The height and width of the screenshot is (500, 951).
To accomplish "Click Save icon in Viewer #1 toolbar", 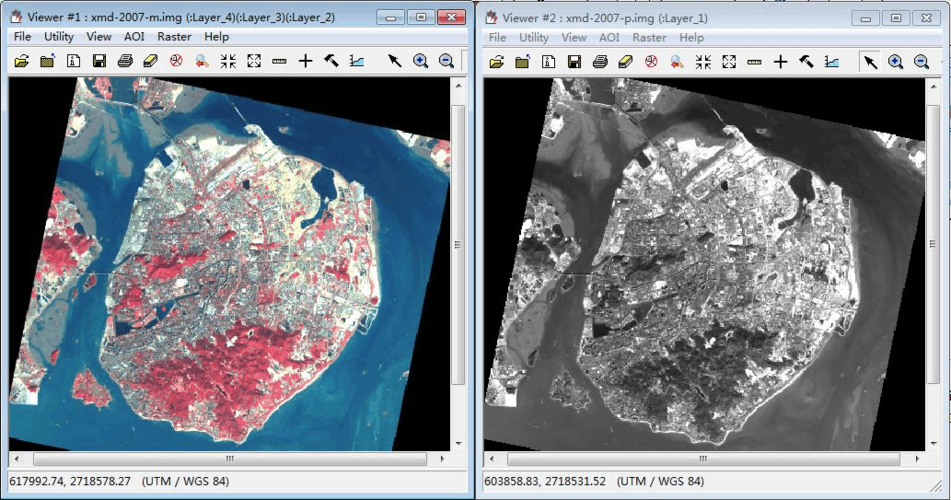I will click(x=99, y=61).
